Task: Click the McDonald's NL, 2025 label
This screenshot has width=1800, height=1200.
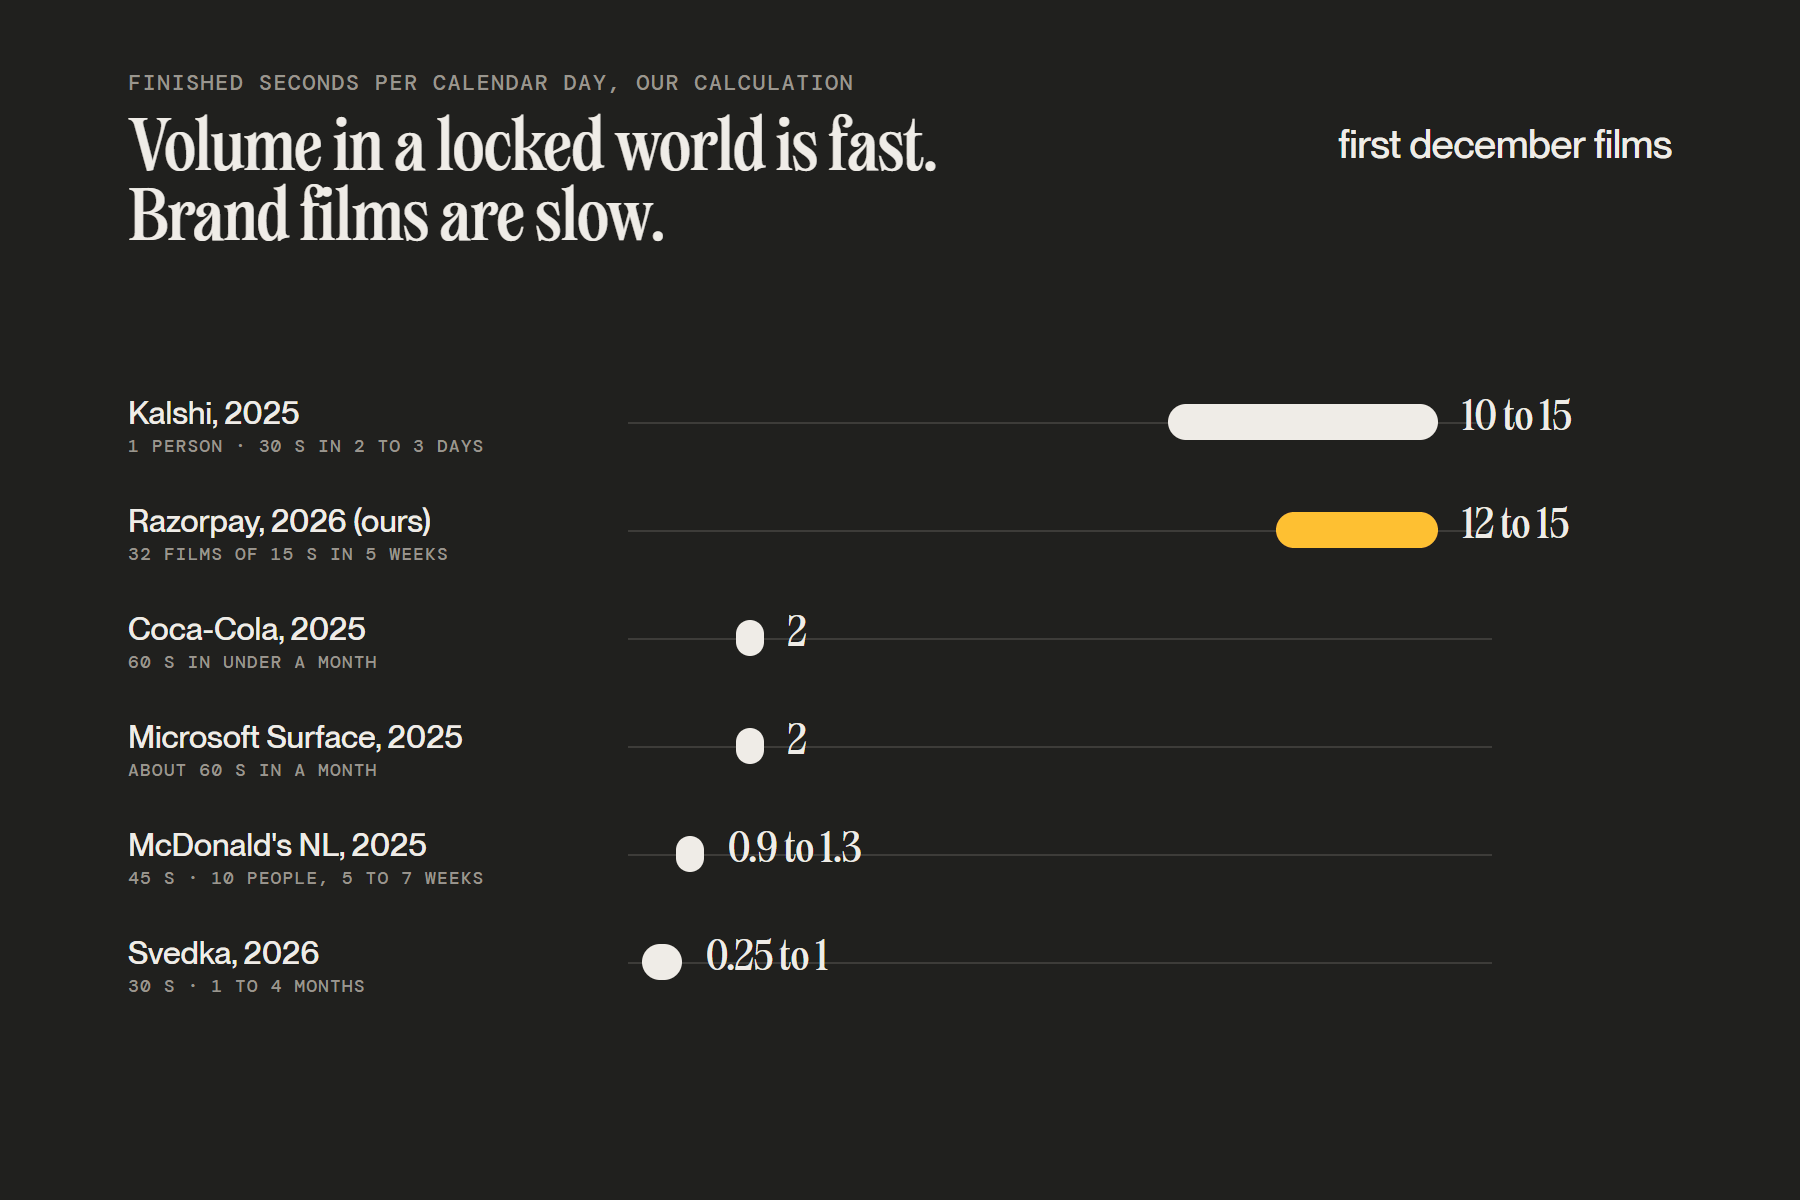Action: (277, 845)
